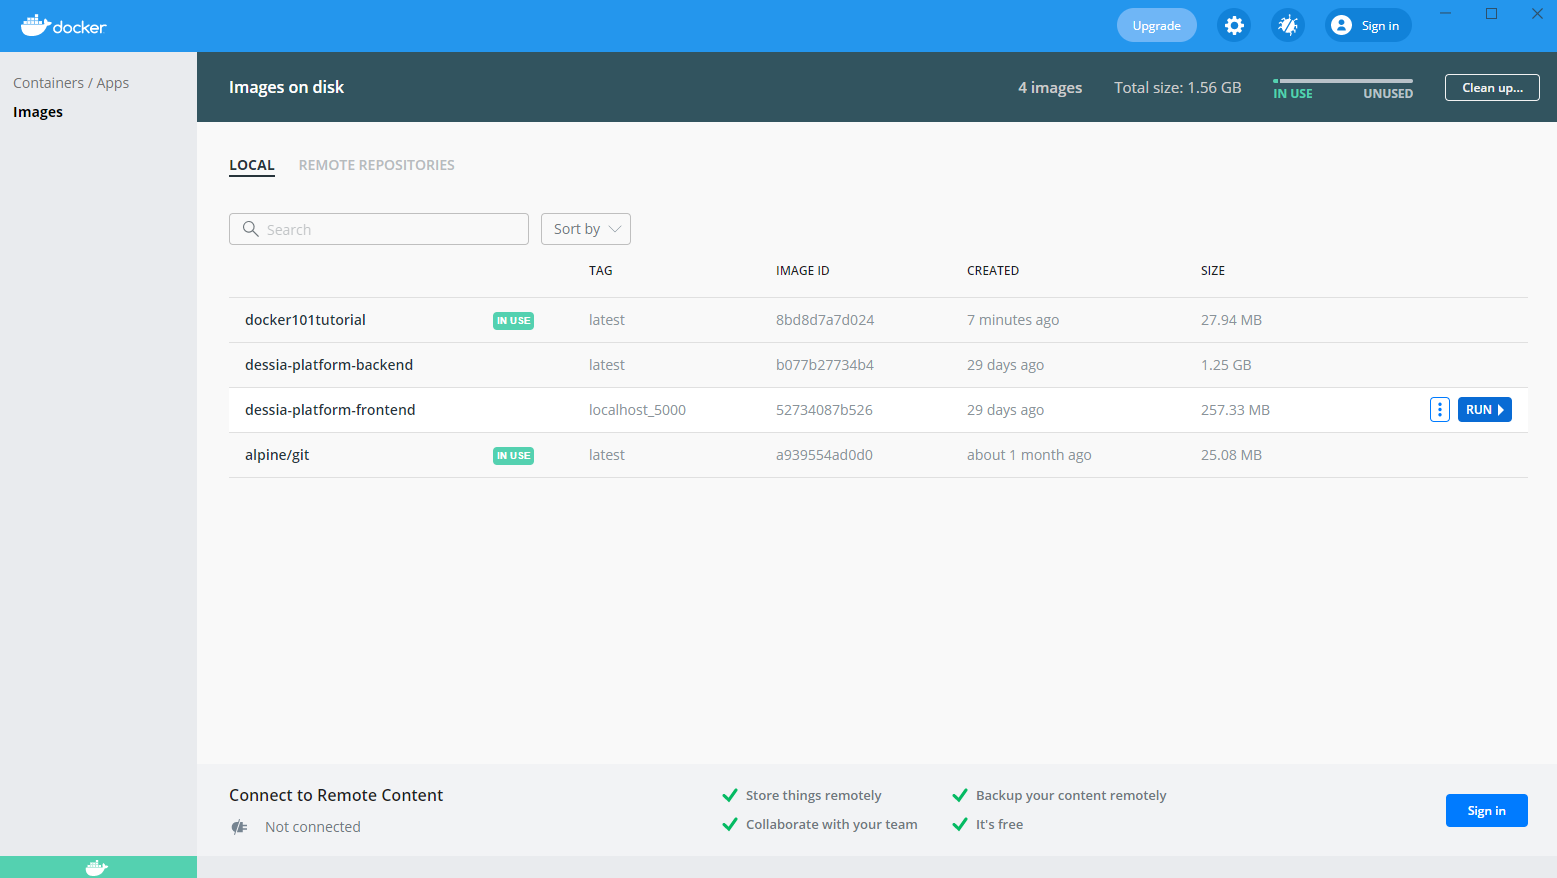Sign in from the top header
The image size is (1557, 878).
coord(1369,26)
